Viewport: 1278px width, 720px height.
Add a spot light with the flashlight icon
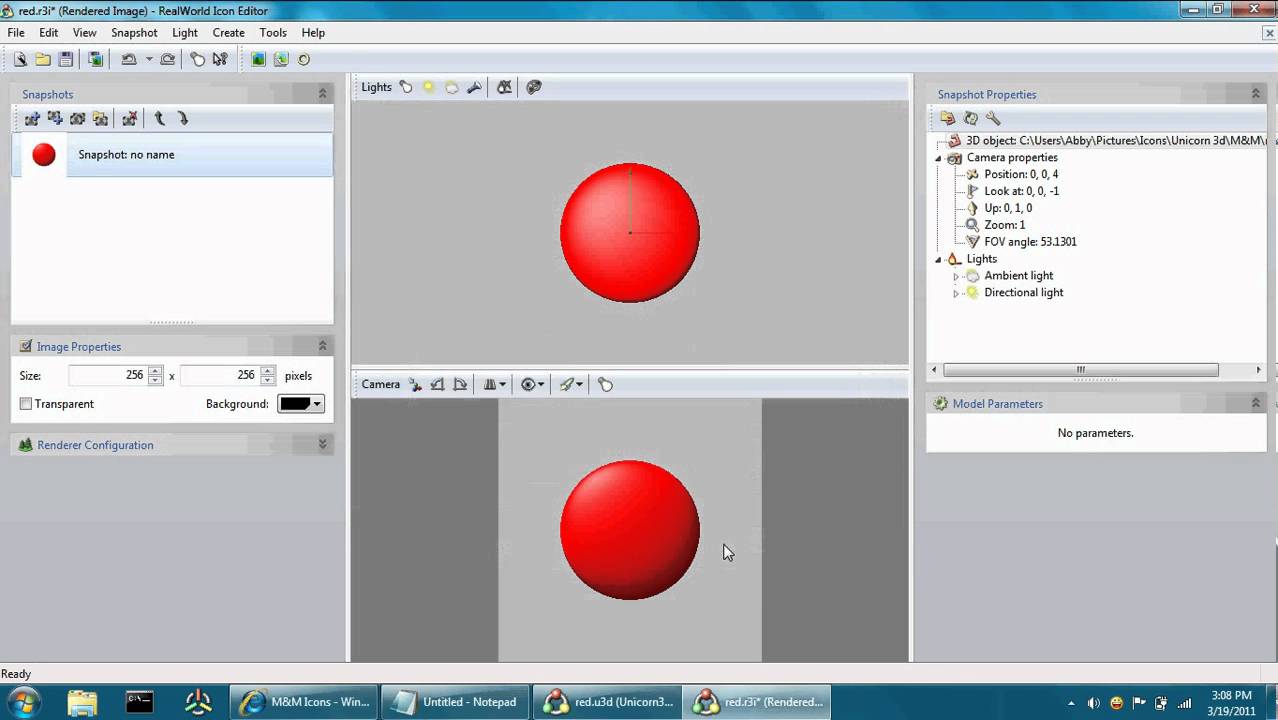pyautogui.click(x=474, y=87)
